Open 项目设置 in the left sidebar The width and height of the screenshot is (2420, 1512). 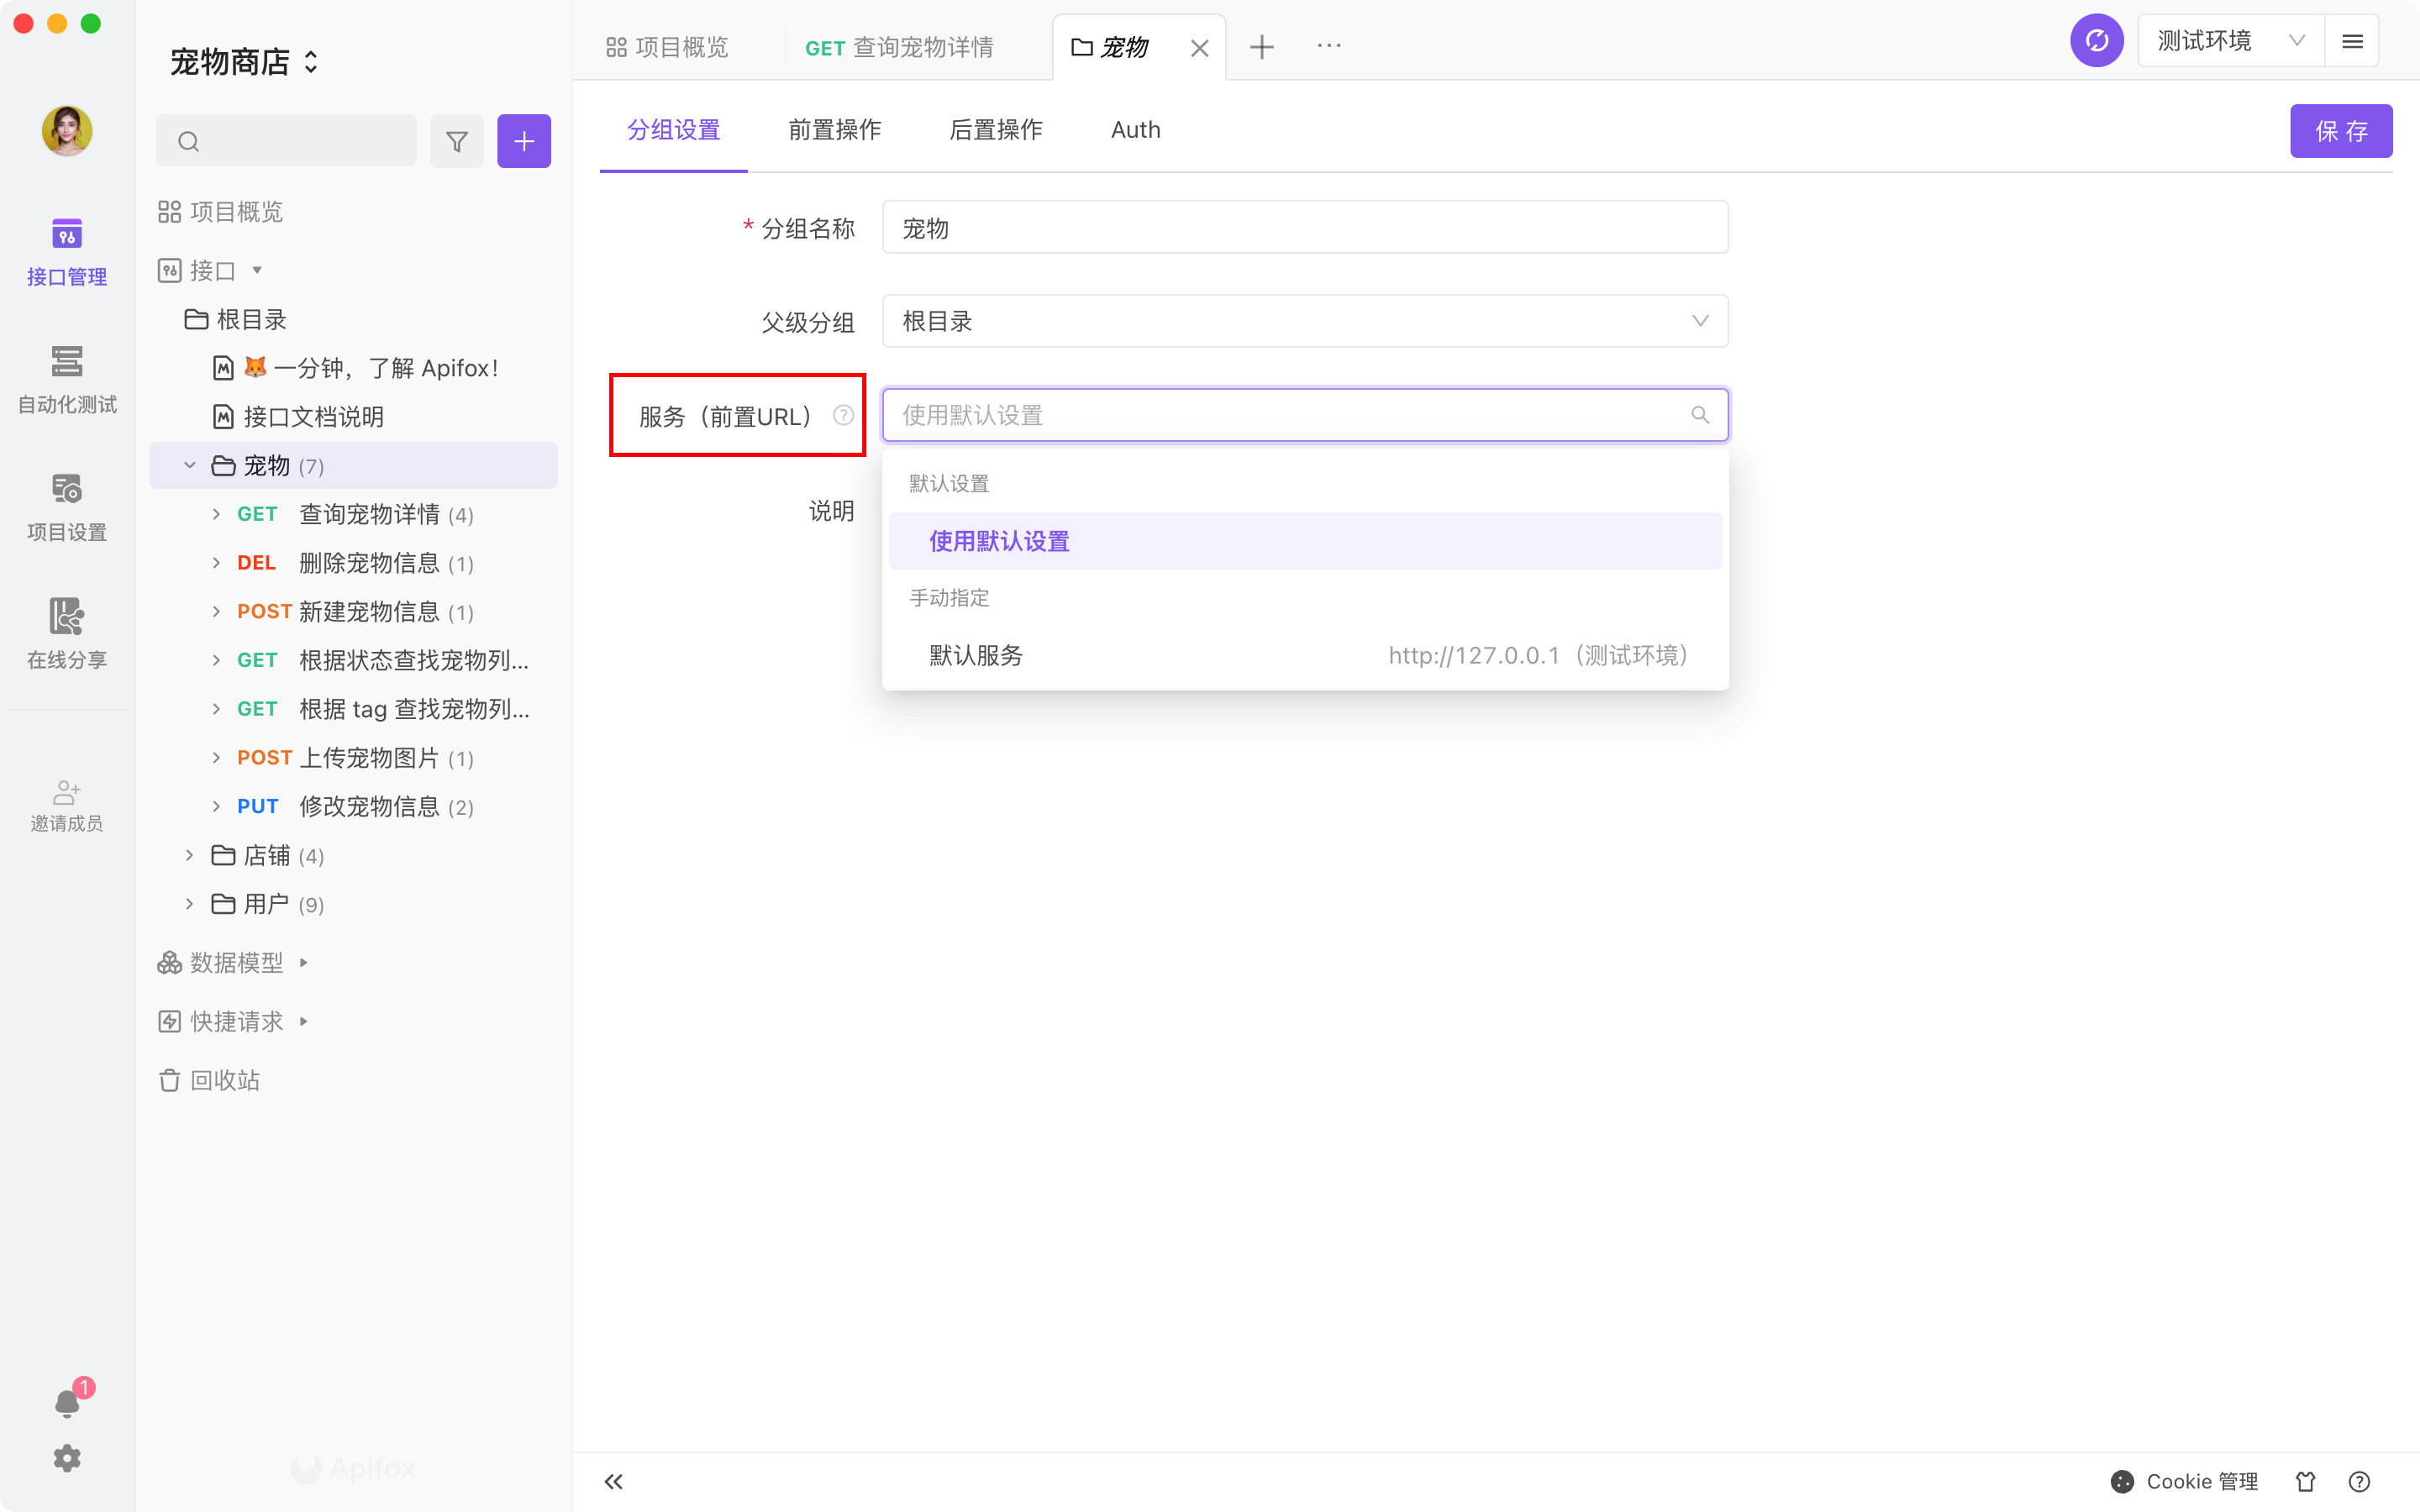pos(67,506)
